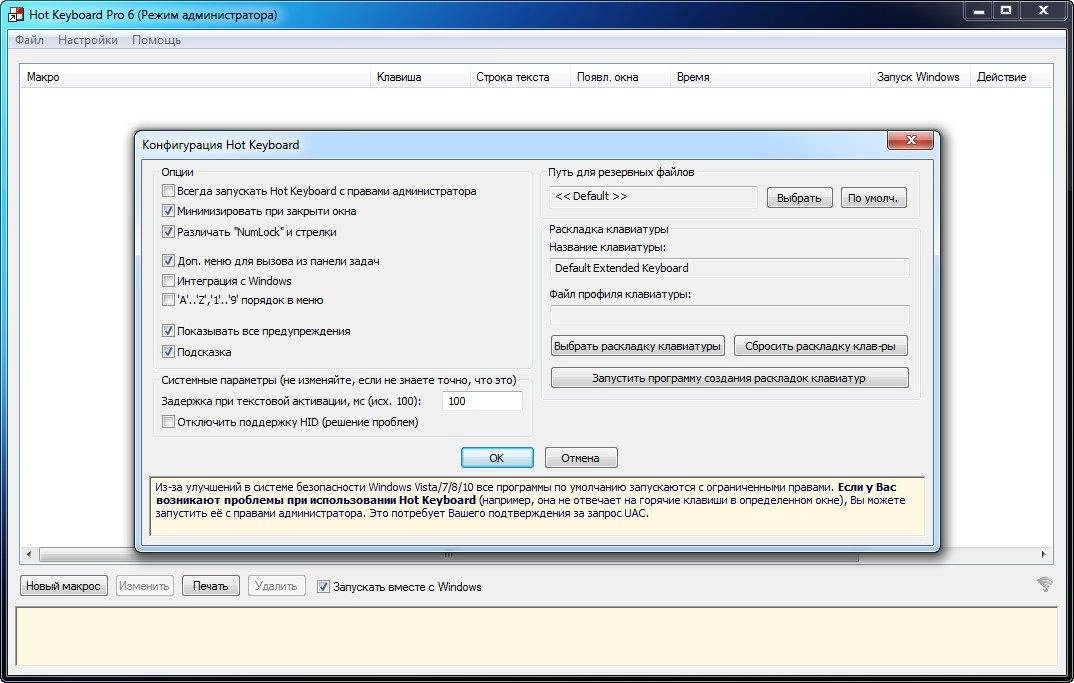Sort by the Макро column header
This screenshot has width=1074, height=683.
click(x=195, y=77)
